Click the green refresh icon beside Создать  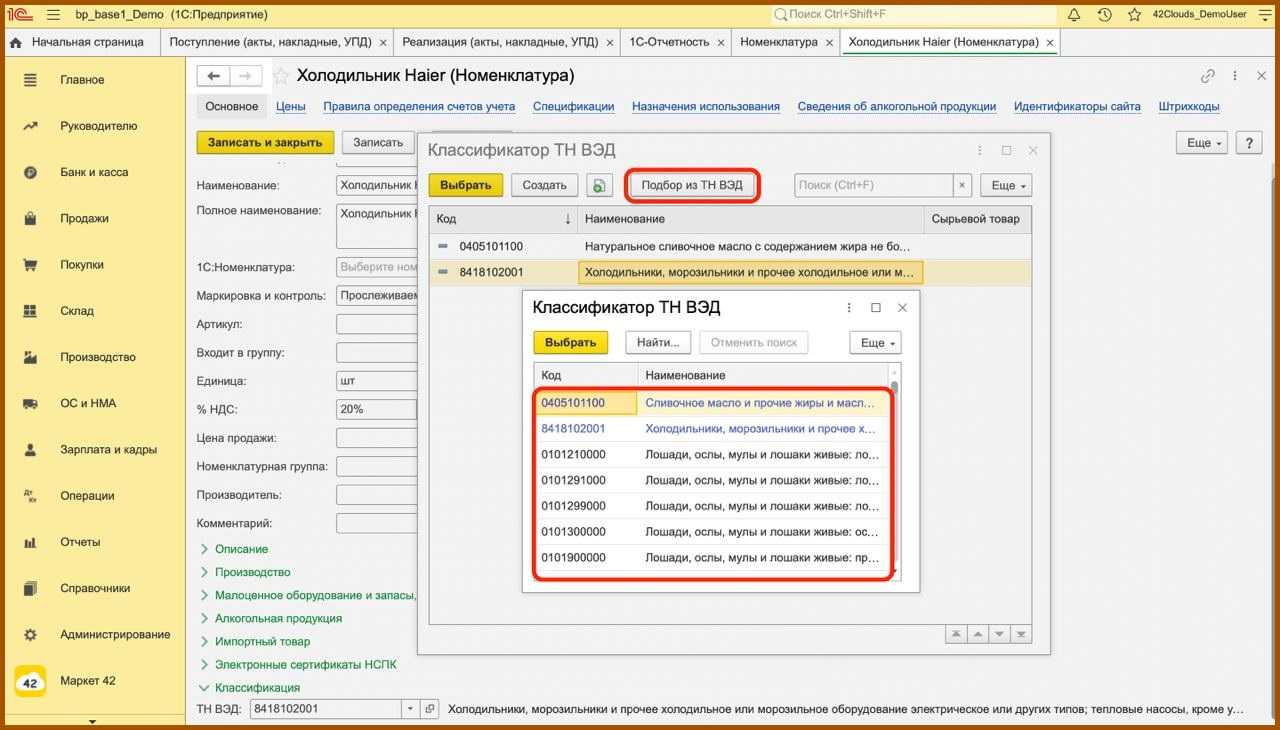599,185
